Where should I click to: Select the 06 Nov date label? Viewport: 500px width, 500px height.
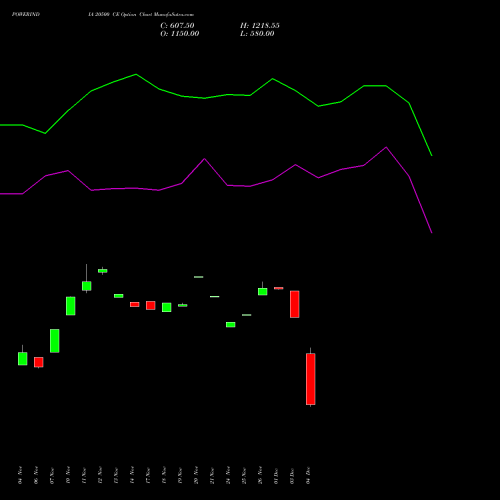click(36, 475)
